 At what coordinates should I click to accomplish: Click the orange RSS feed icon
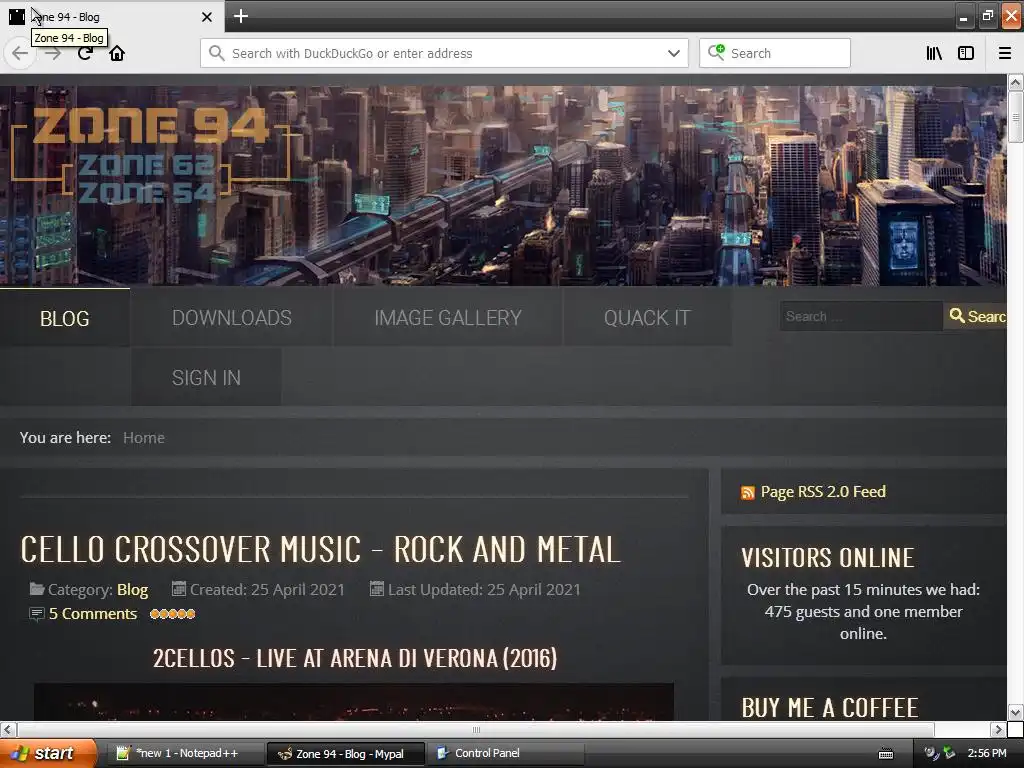click(748, 493)
